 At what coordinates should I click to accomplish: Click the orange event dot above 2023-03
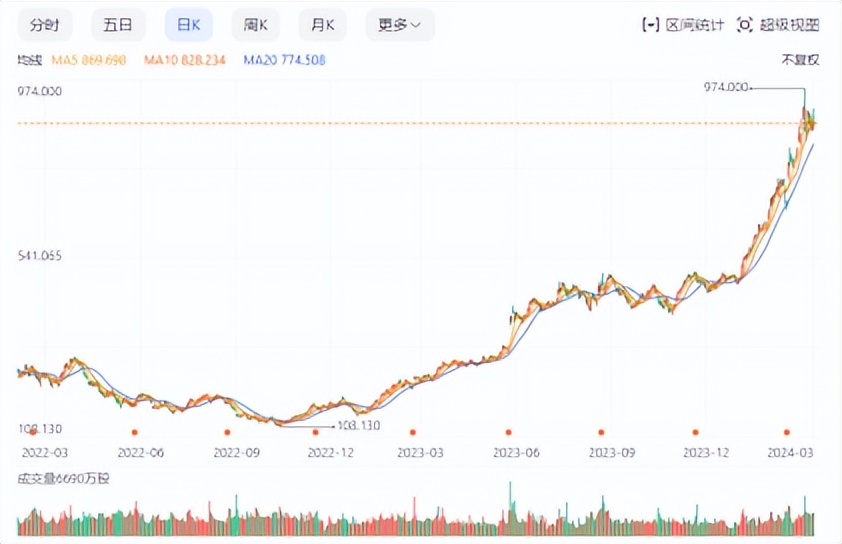pos(413,432)
